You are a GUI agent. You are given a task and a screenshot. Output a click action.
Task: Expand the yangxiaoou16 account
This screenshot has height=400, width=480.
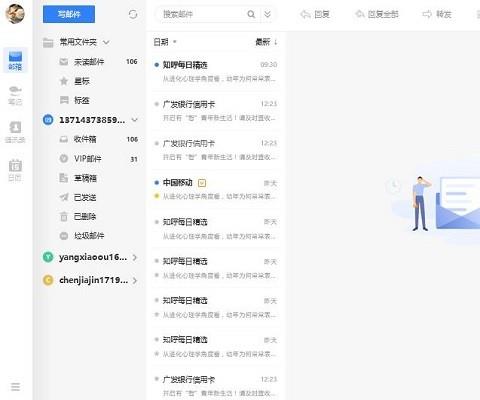point(135,257)
